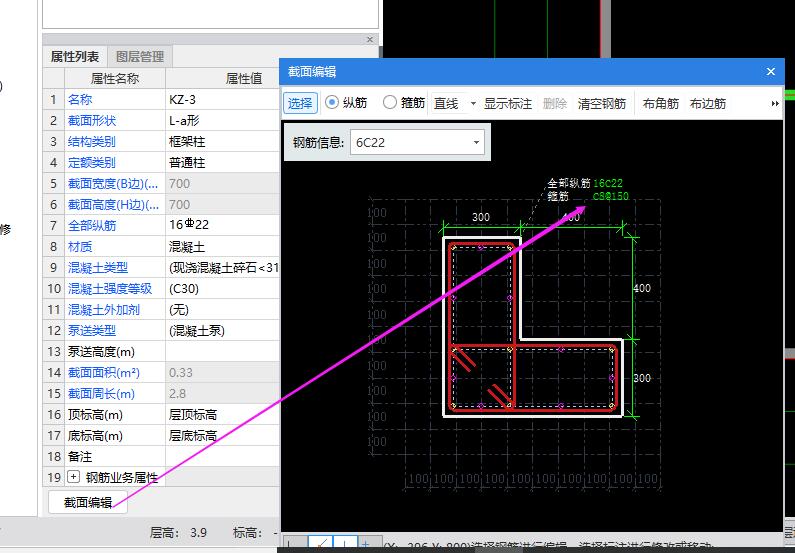Viewport: 795px width, 553px height.
Task: Click the 属性名称 column header
Action: point(115,79)
